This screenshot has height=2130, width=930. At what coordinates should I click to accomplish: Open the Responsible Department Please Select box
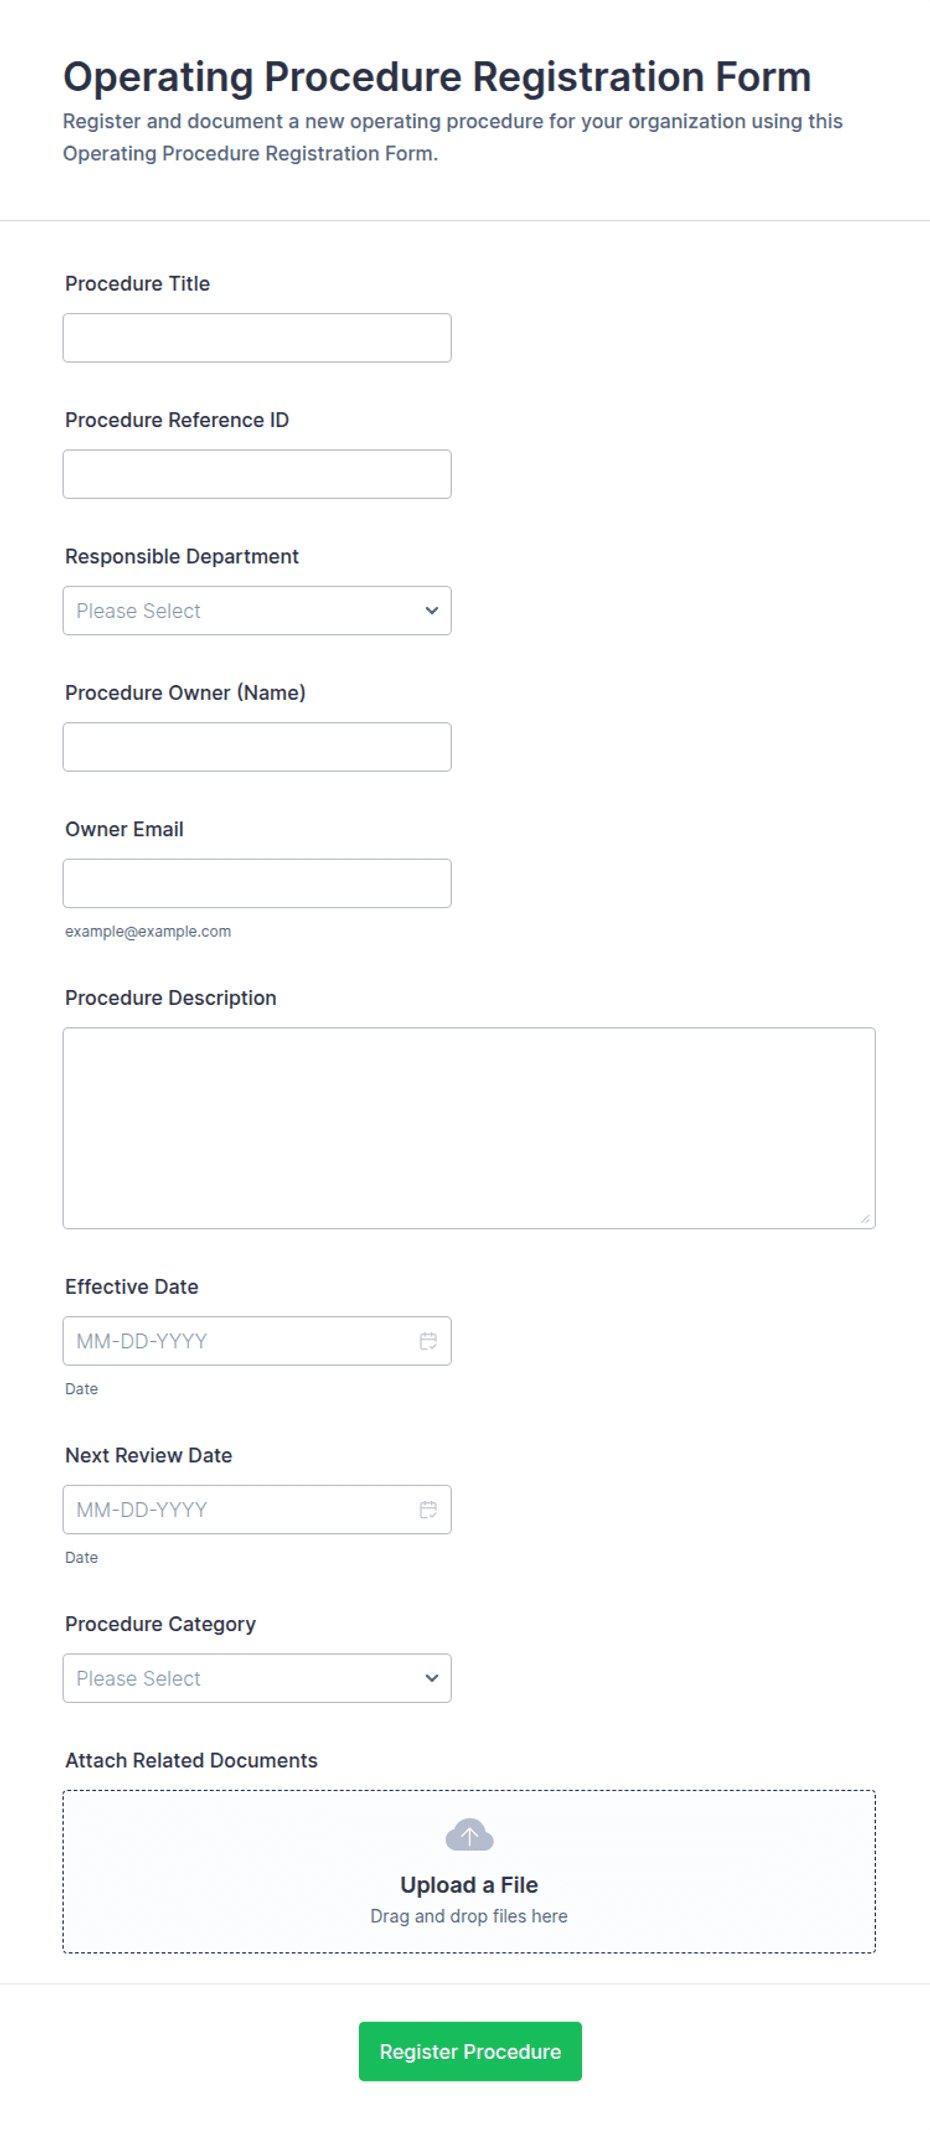(257, 611)
